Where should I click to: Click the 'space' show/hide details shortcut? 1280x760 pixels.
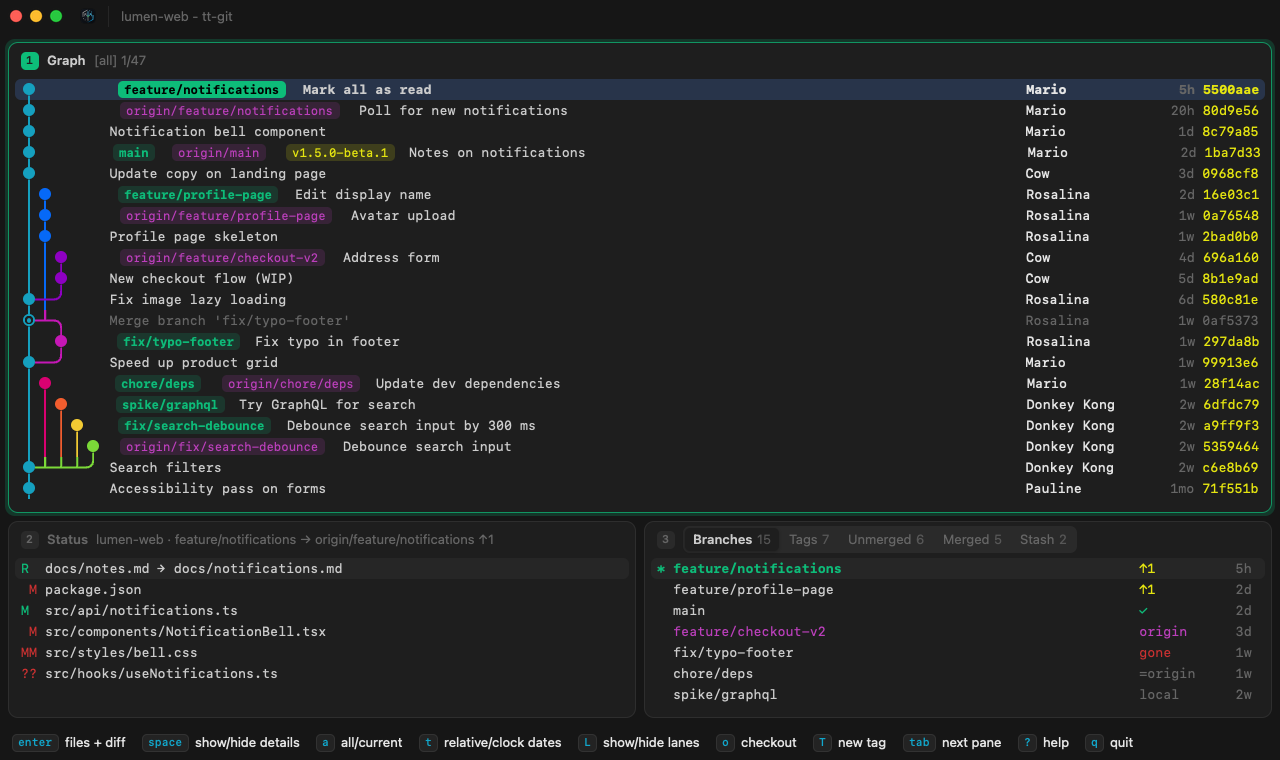221,742
